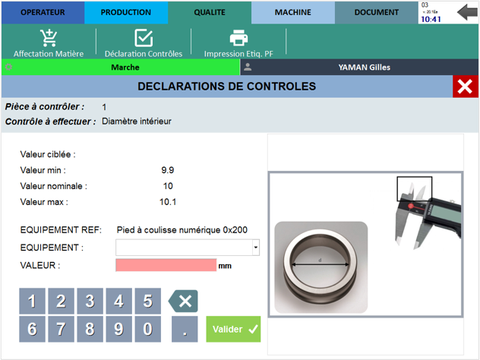The height and width of the screenshot is (360, 480).
Task: Open the DOCUMENT tab
Action: (377, 12)
